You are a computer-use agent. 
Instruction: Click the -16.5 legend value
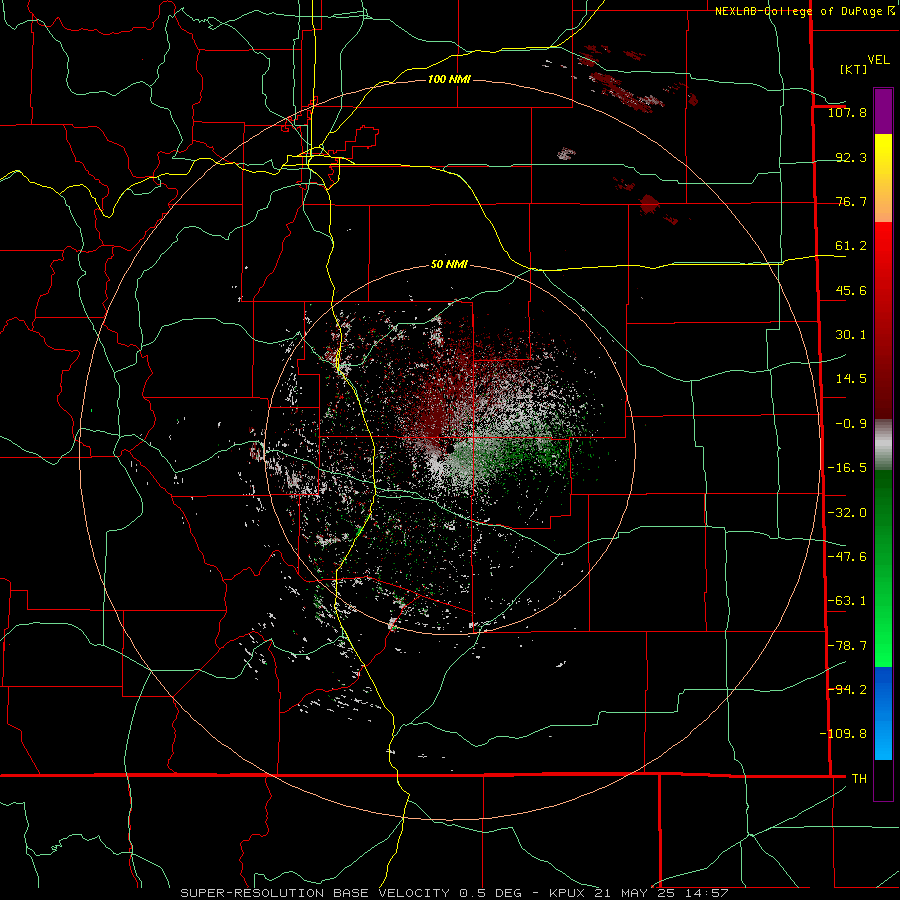(847, 468)
